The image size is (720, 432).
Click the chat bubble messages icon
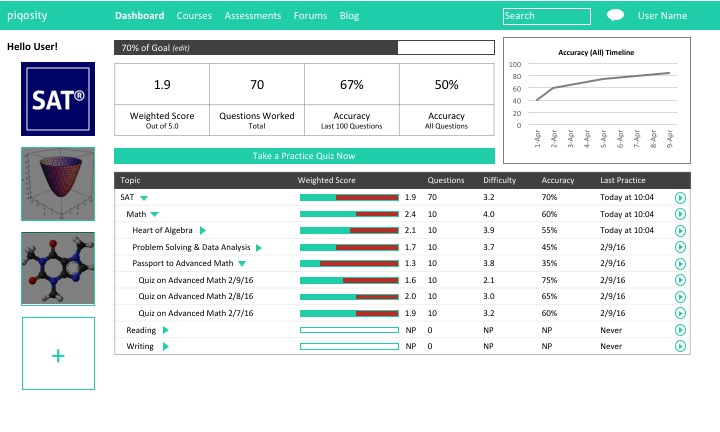tap(616, 16)
